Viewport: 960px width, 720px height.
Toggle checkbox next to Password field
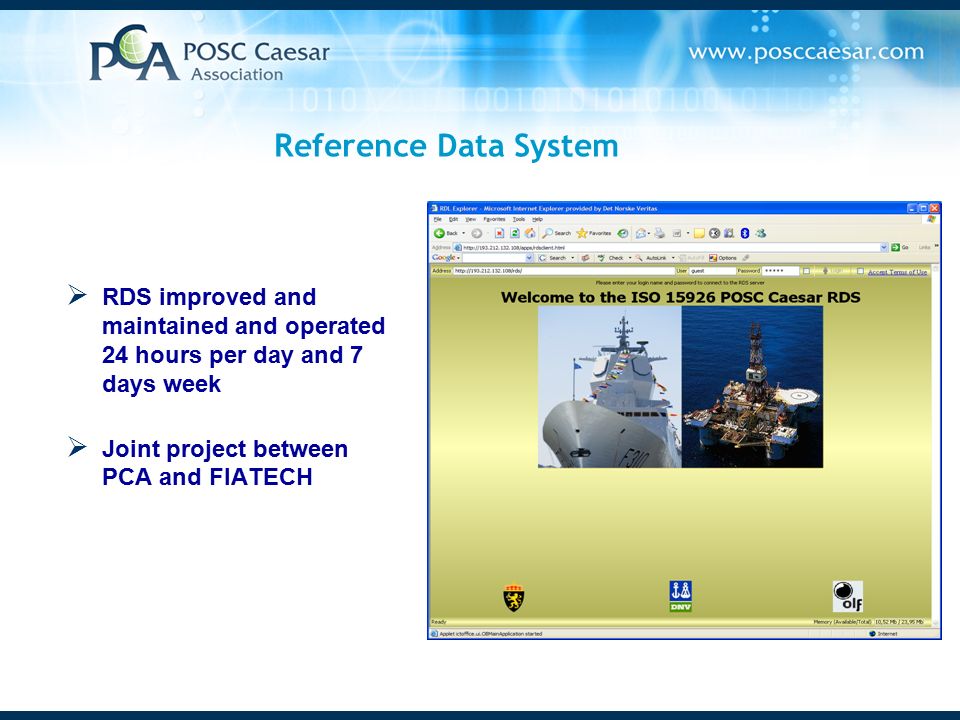click(x=806, y=271)
